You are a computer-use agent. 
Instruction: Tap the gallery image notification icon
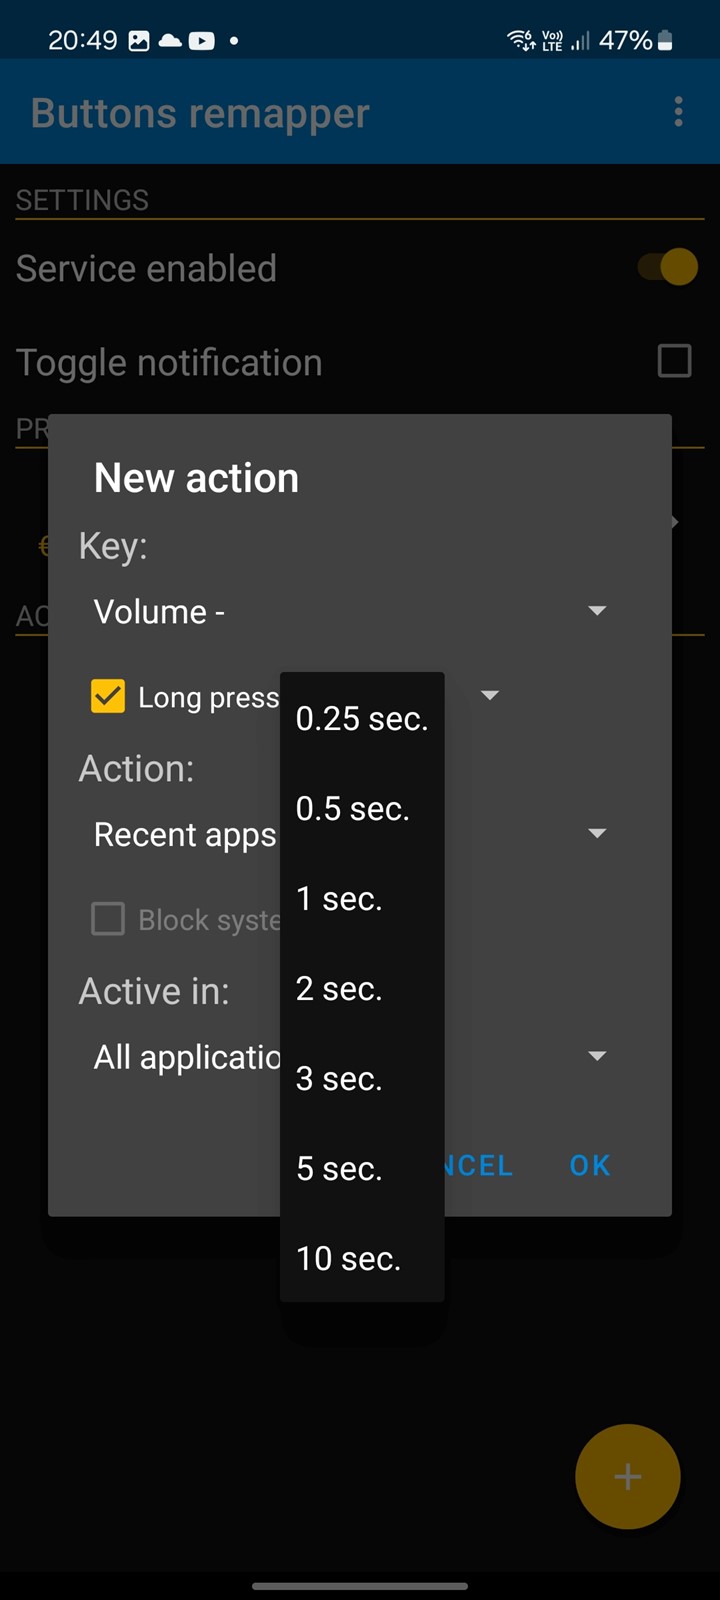(139, 41)
